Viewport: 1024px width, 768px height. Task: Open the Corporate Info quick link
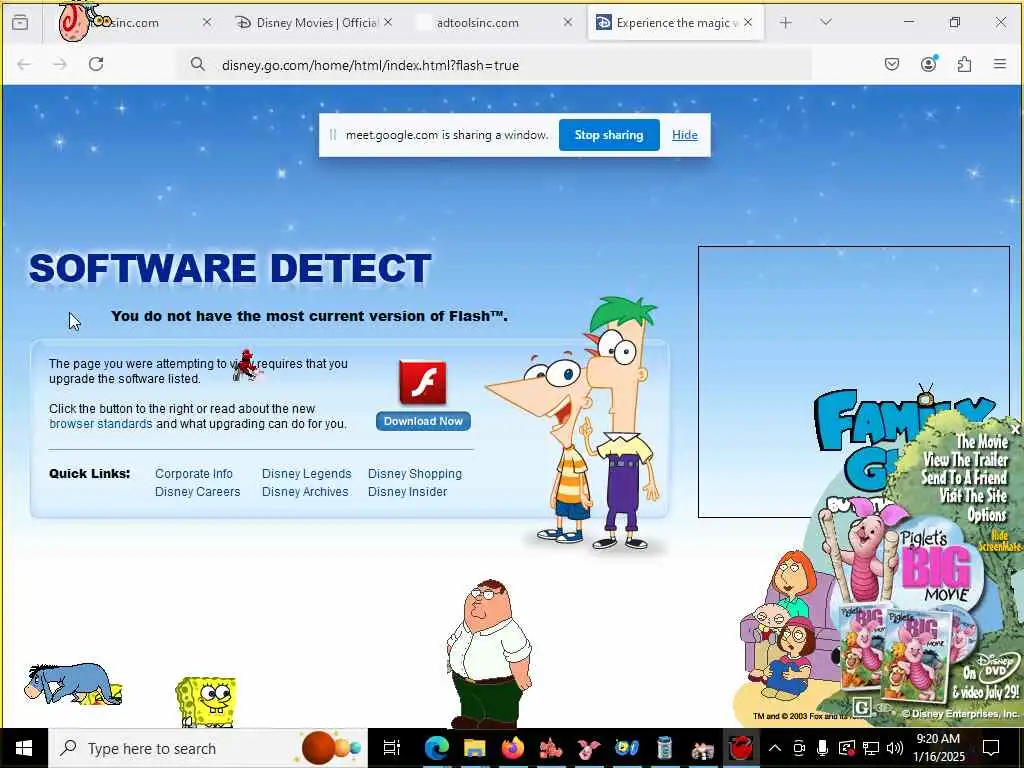coord(194,473)
